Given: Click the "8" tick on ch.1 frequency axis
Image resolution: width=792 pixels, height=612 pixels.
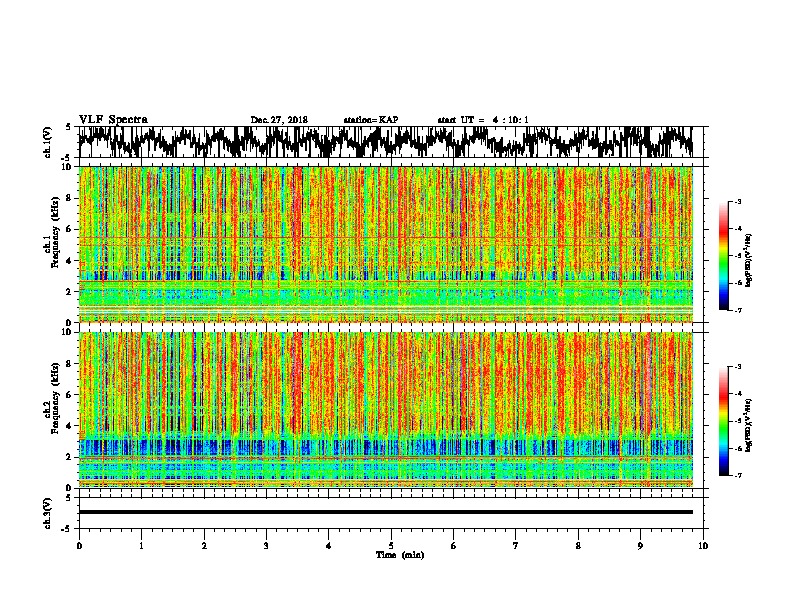Looking at the screenshot, I should (70, 198).
